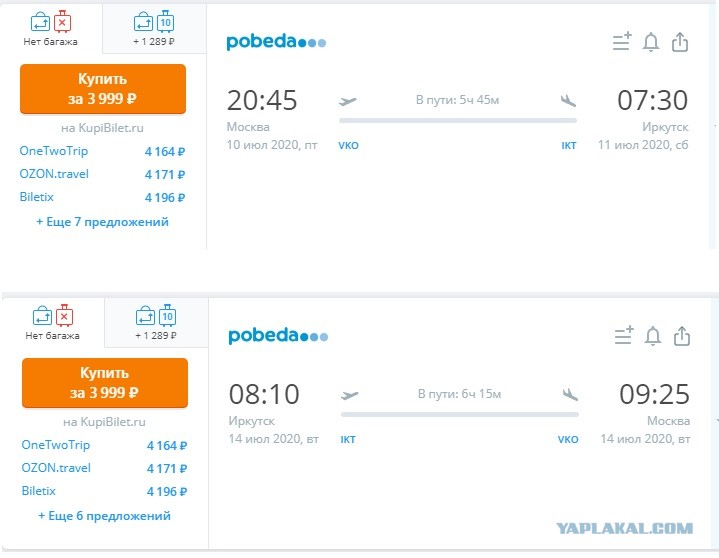The height and width of the screenshot is (558, 719).
Task: Select '+ 1 289 ₽' baggage tab on top ticket
Action: pyautogui.click(x=154, y=28)
